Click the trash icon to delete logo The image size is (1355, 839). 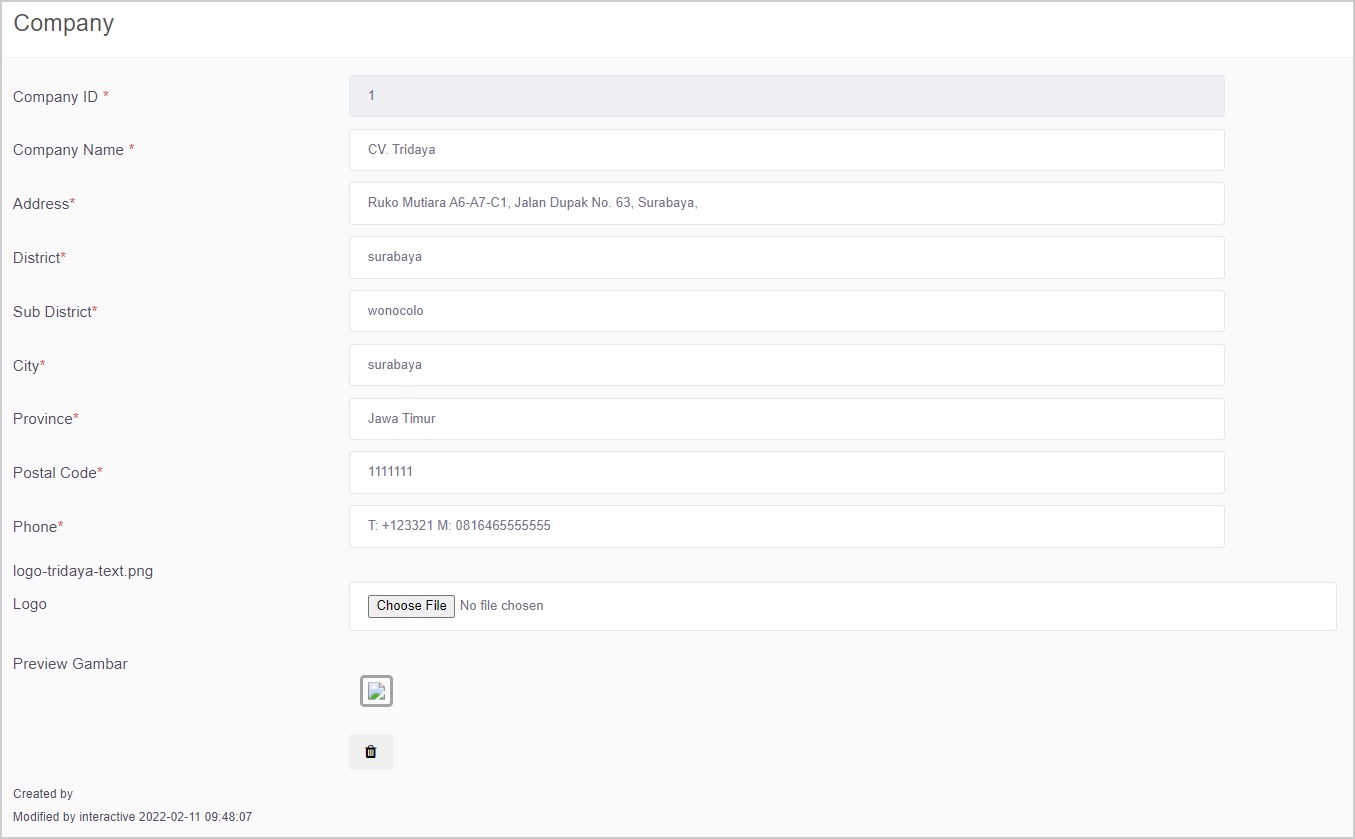coord(370,752)
